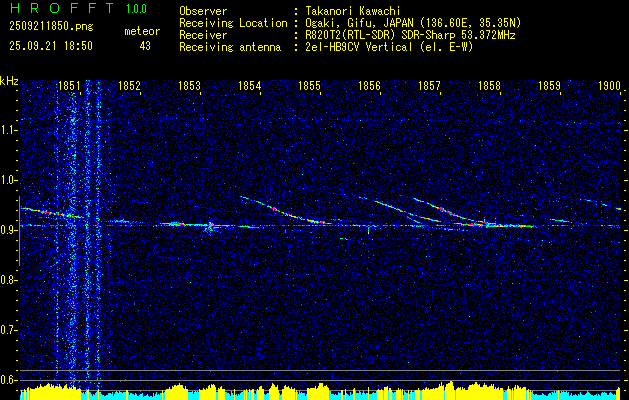The height and width of the screenshot is (400, 629).
Task: Click the 0.9 kHz frequency label
Action: click(8, 230)
